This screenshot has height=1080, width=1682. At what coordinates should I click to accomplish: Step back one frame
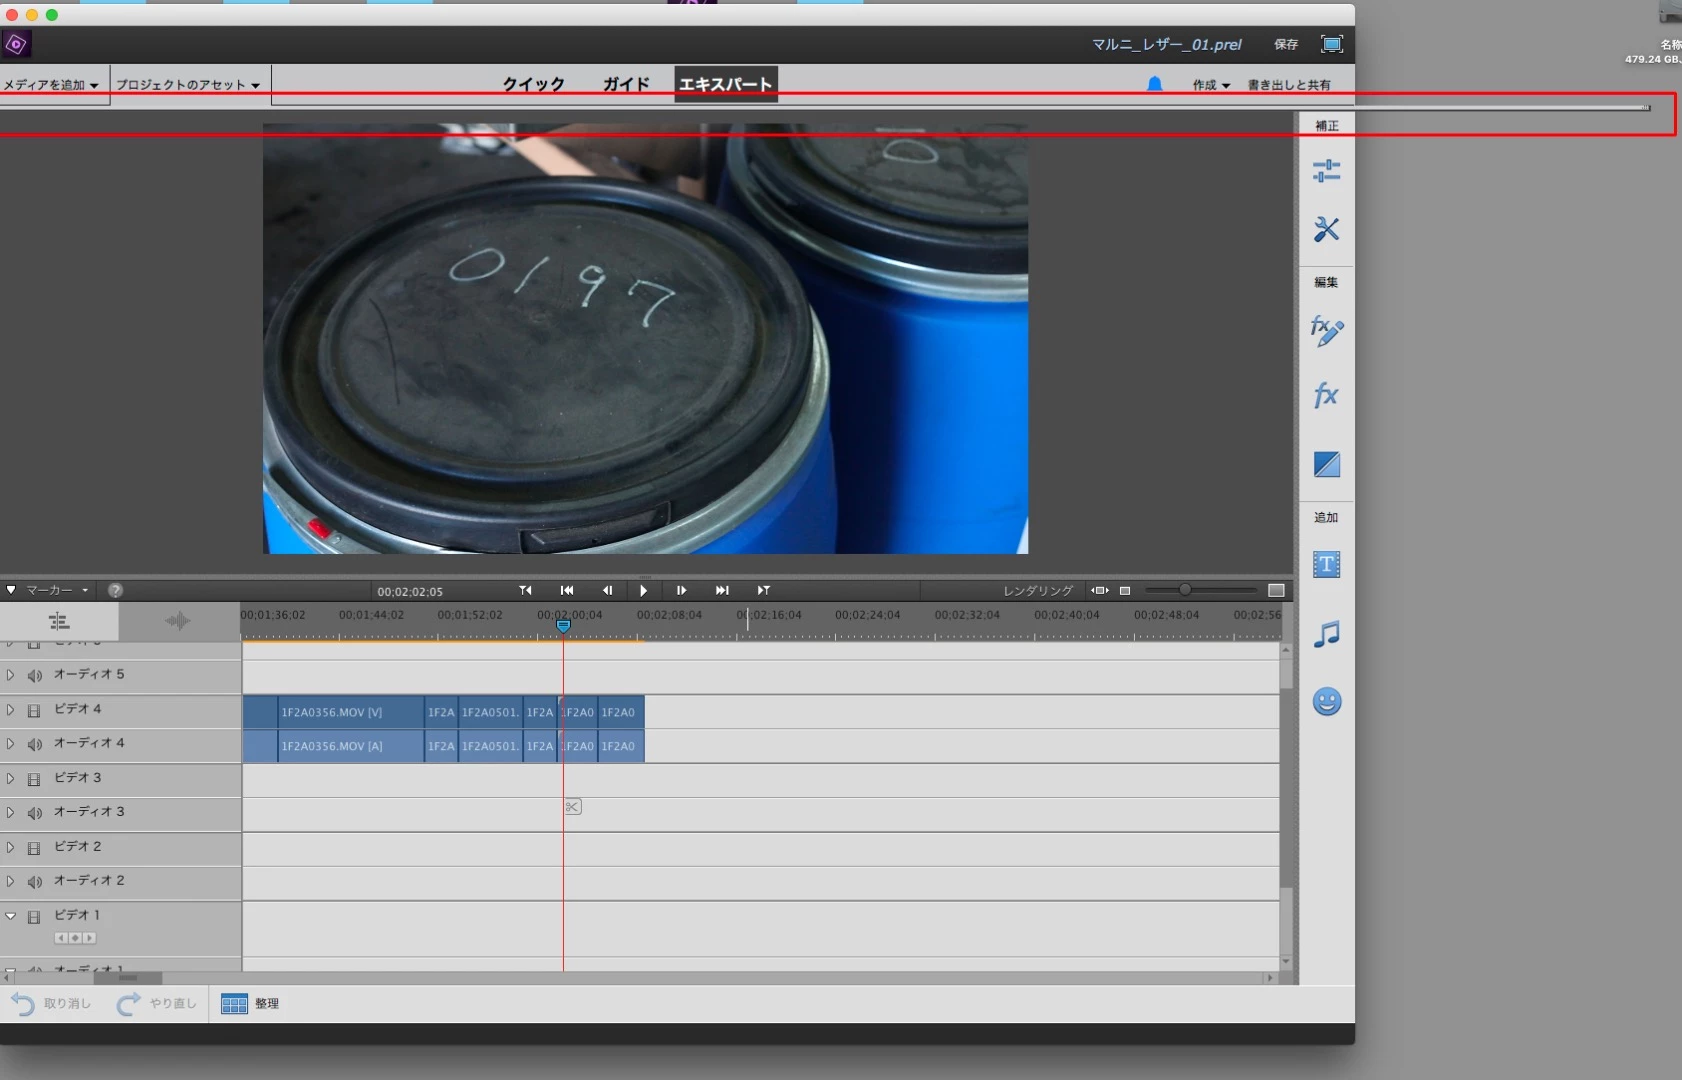pyautogui.click(x=607, y=591)
